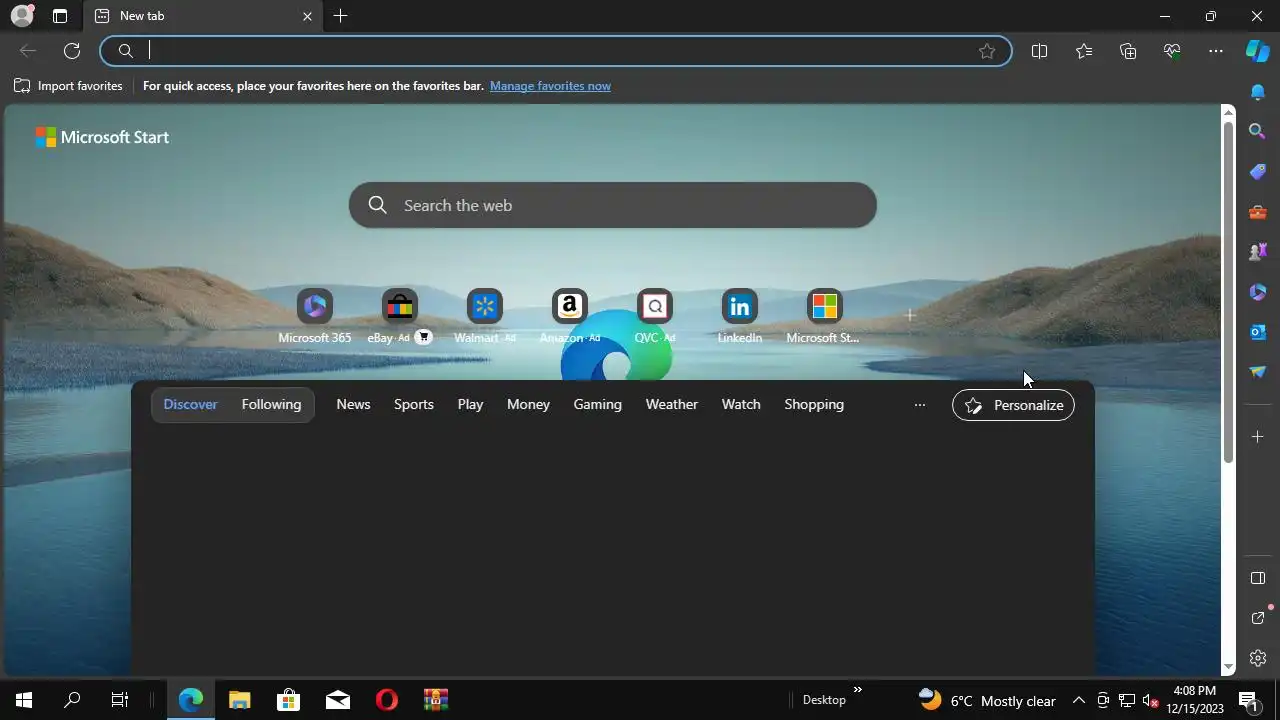Image resolution: width=1280 pixels, height=720 pixels.
Task: Click the Personalize button
Action: (1013, 405)
